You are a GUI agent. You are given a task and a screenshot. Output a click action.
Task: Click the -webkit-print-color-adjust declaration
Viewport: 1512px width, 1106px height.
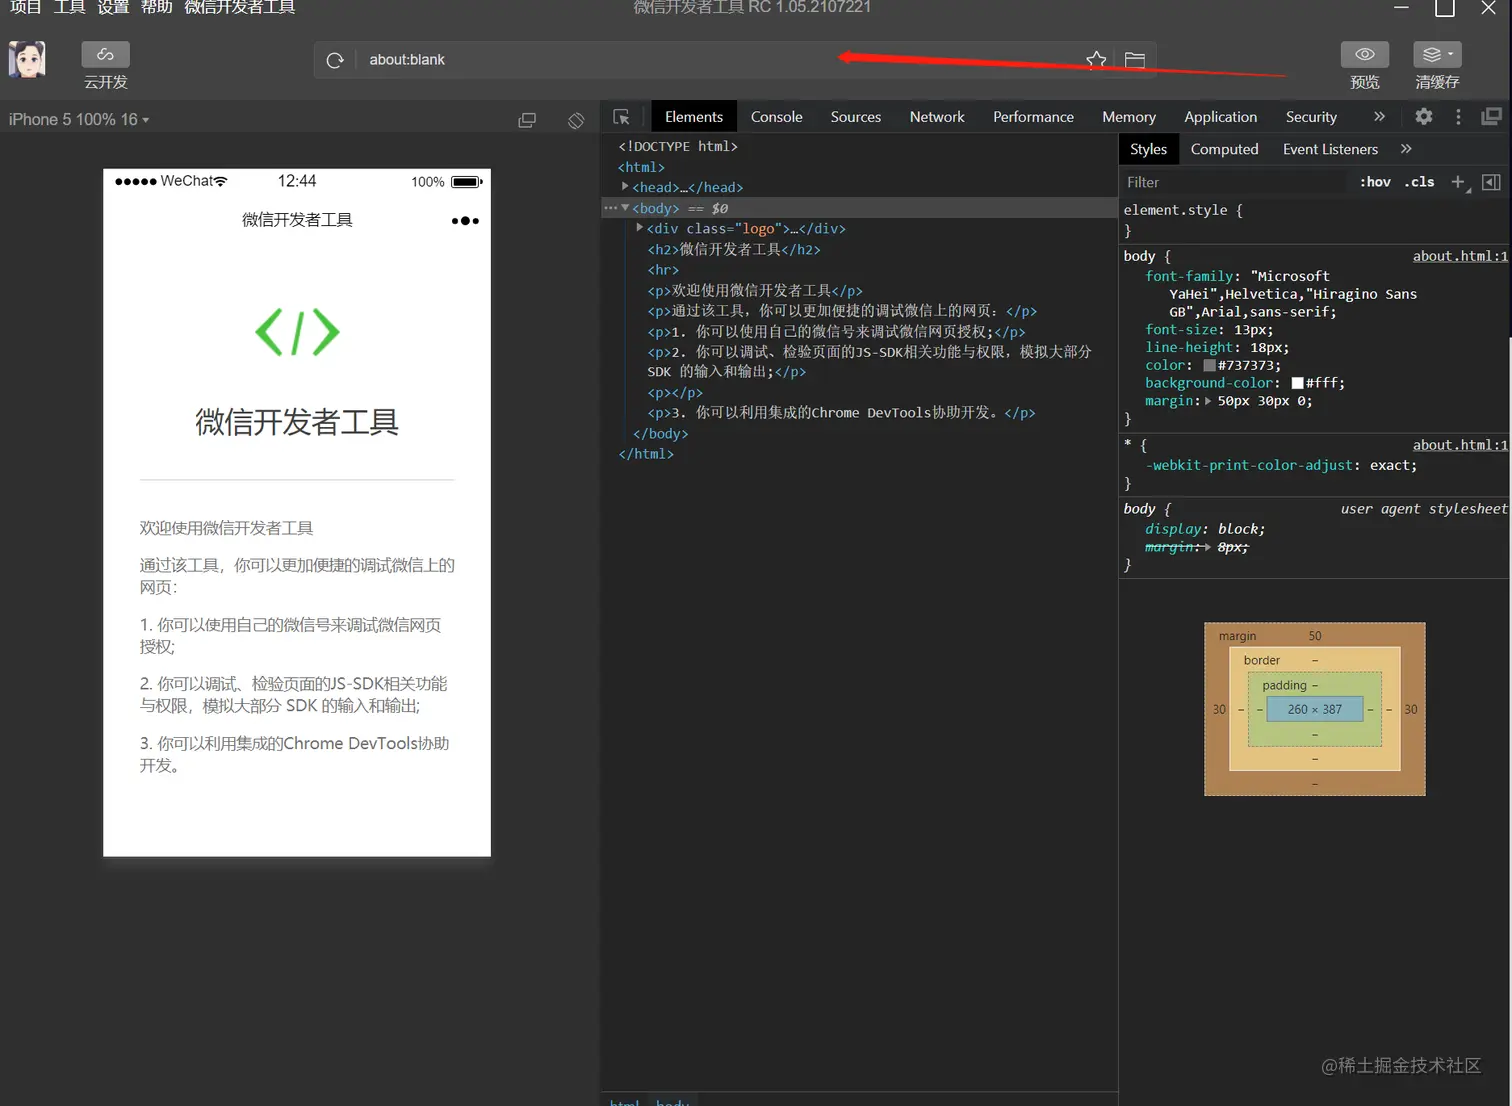coord(1281,465)
